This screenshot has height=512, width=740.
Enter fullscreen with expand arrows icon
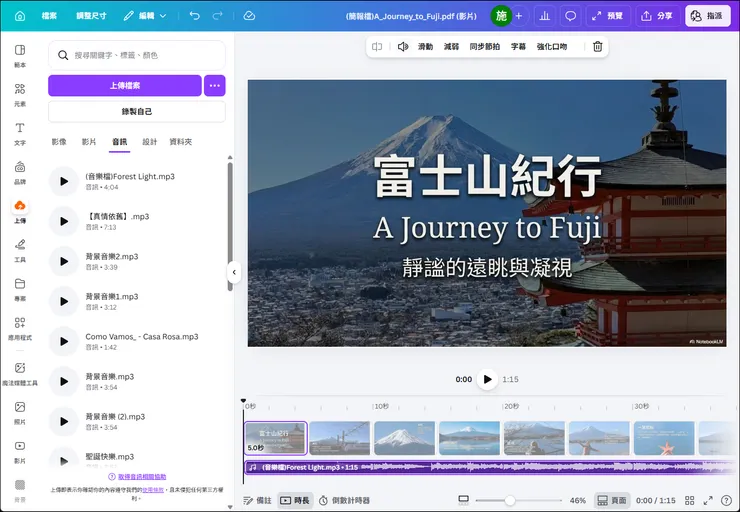(708, 501)
